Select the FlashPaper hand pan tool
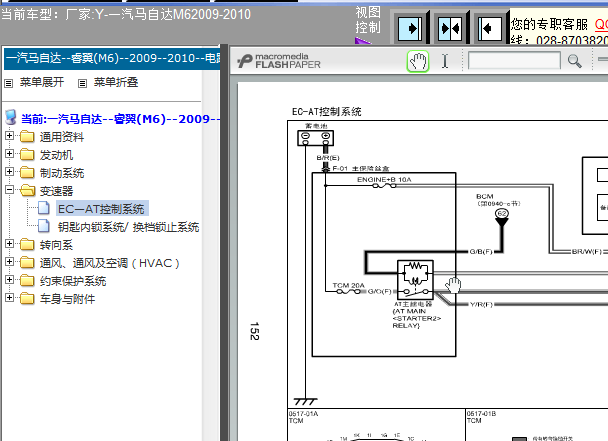 coord(418,61)
